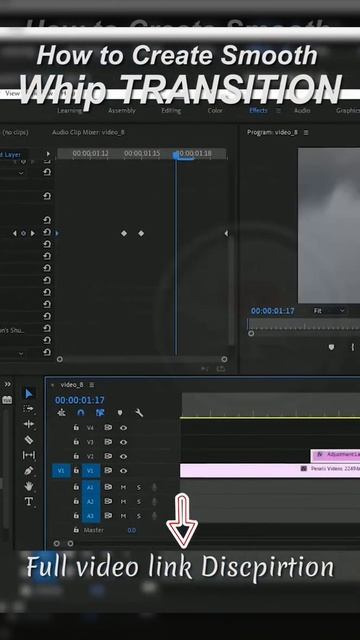
Task: Switch to Color workspace
Action: click(215, 111)
